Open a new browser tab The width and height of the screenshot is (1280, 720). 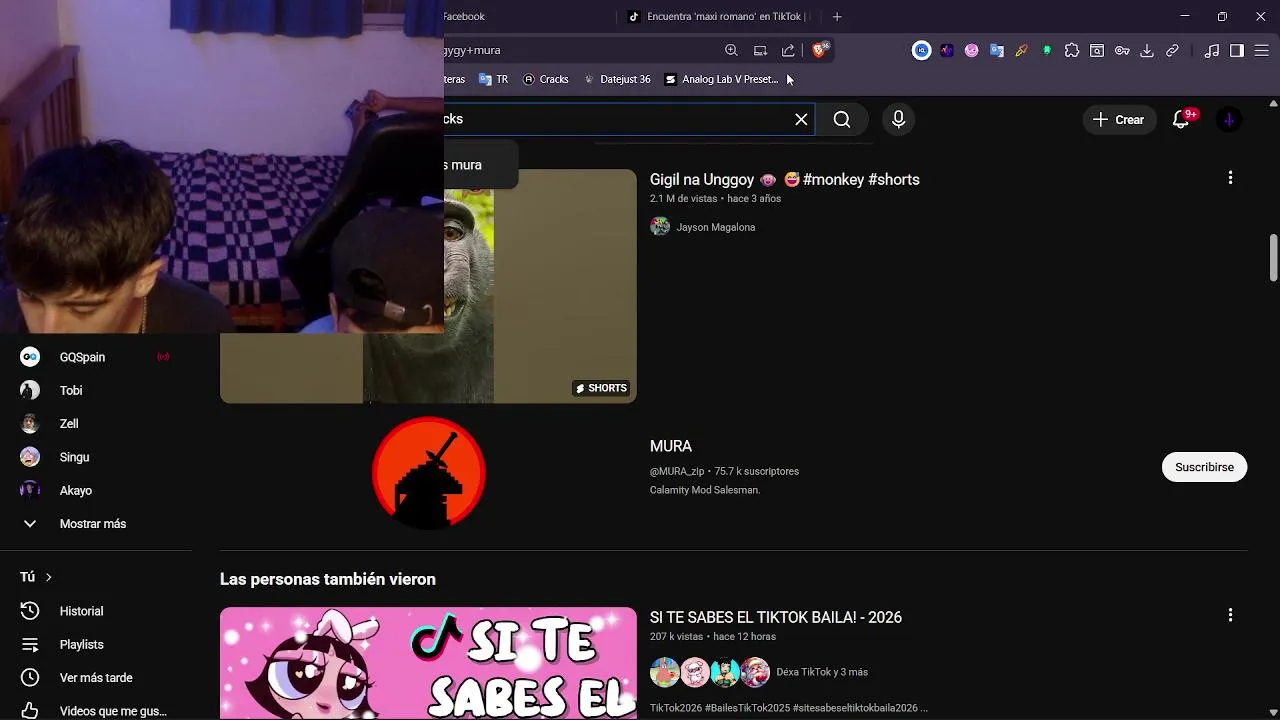[837, 16]
